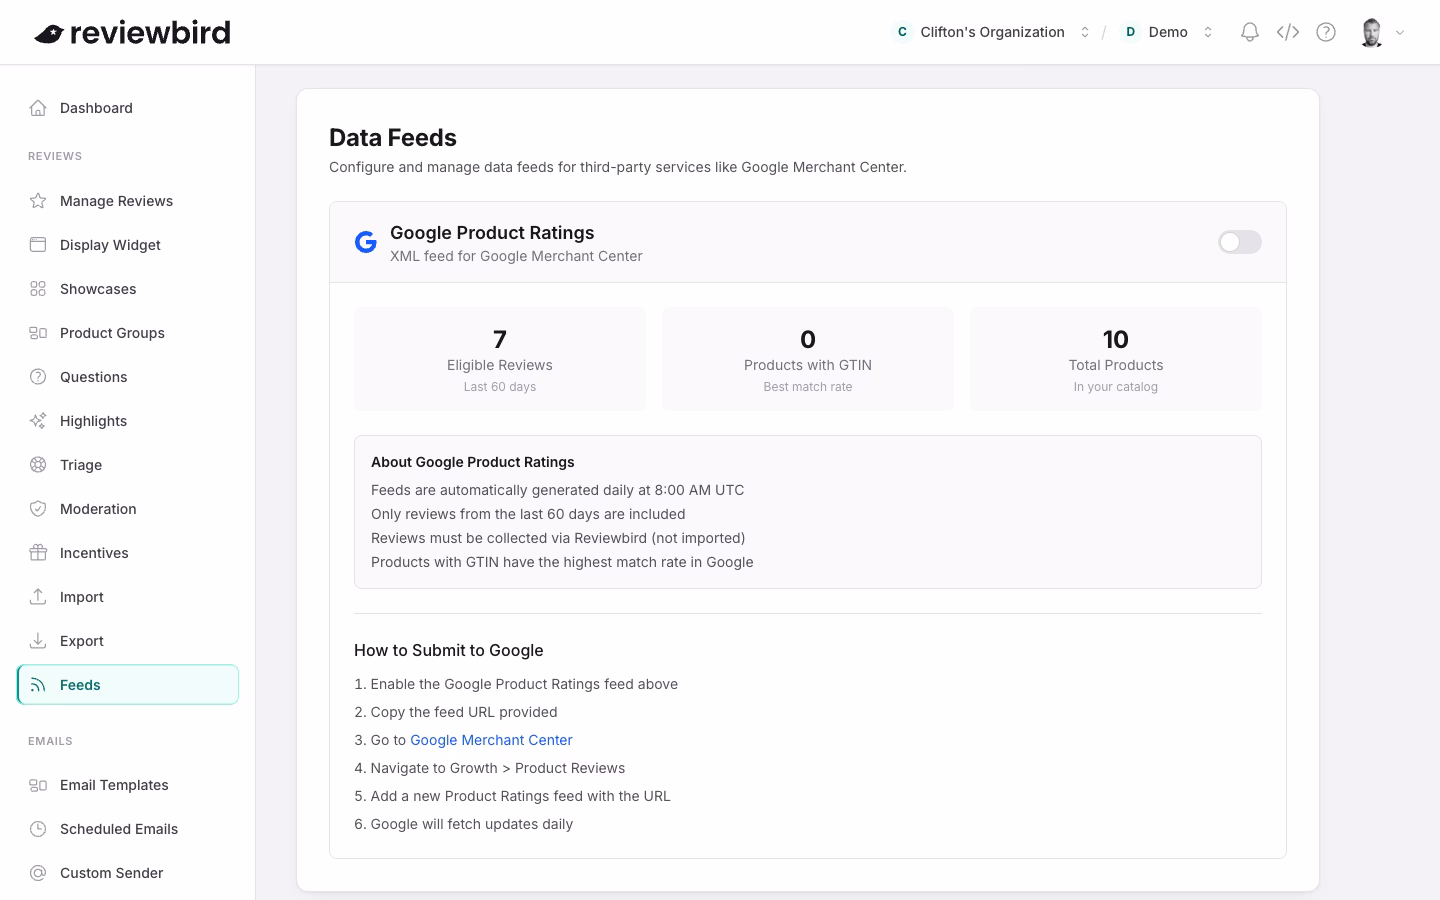Viewport: 1440px width, 900px height.
Task: Go to Dashboard
Action: point(128,108)
